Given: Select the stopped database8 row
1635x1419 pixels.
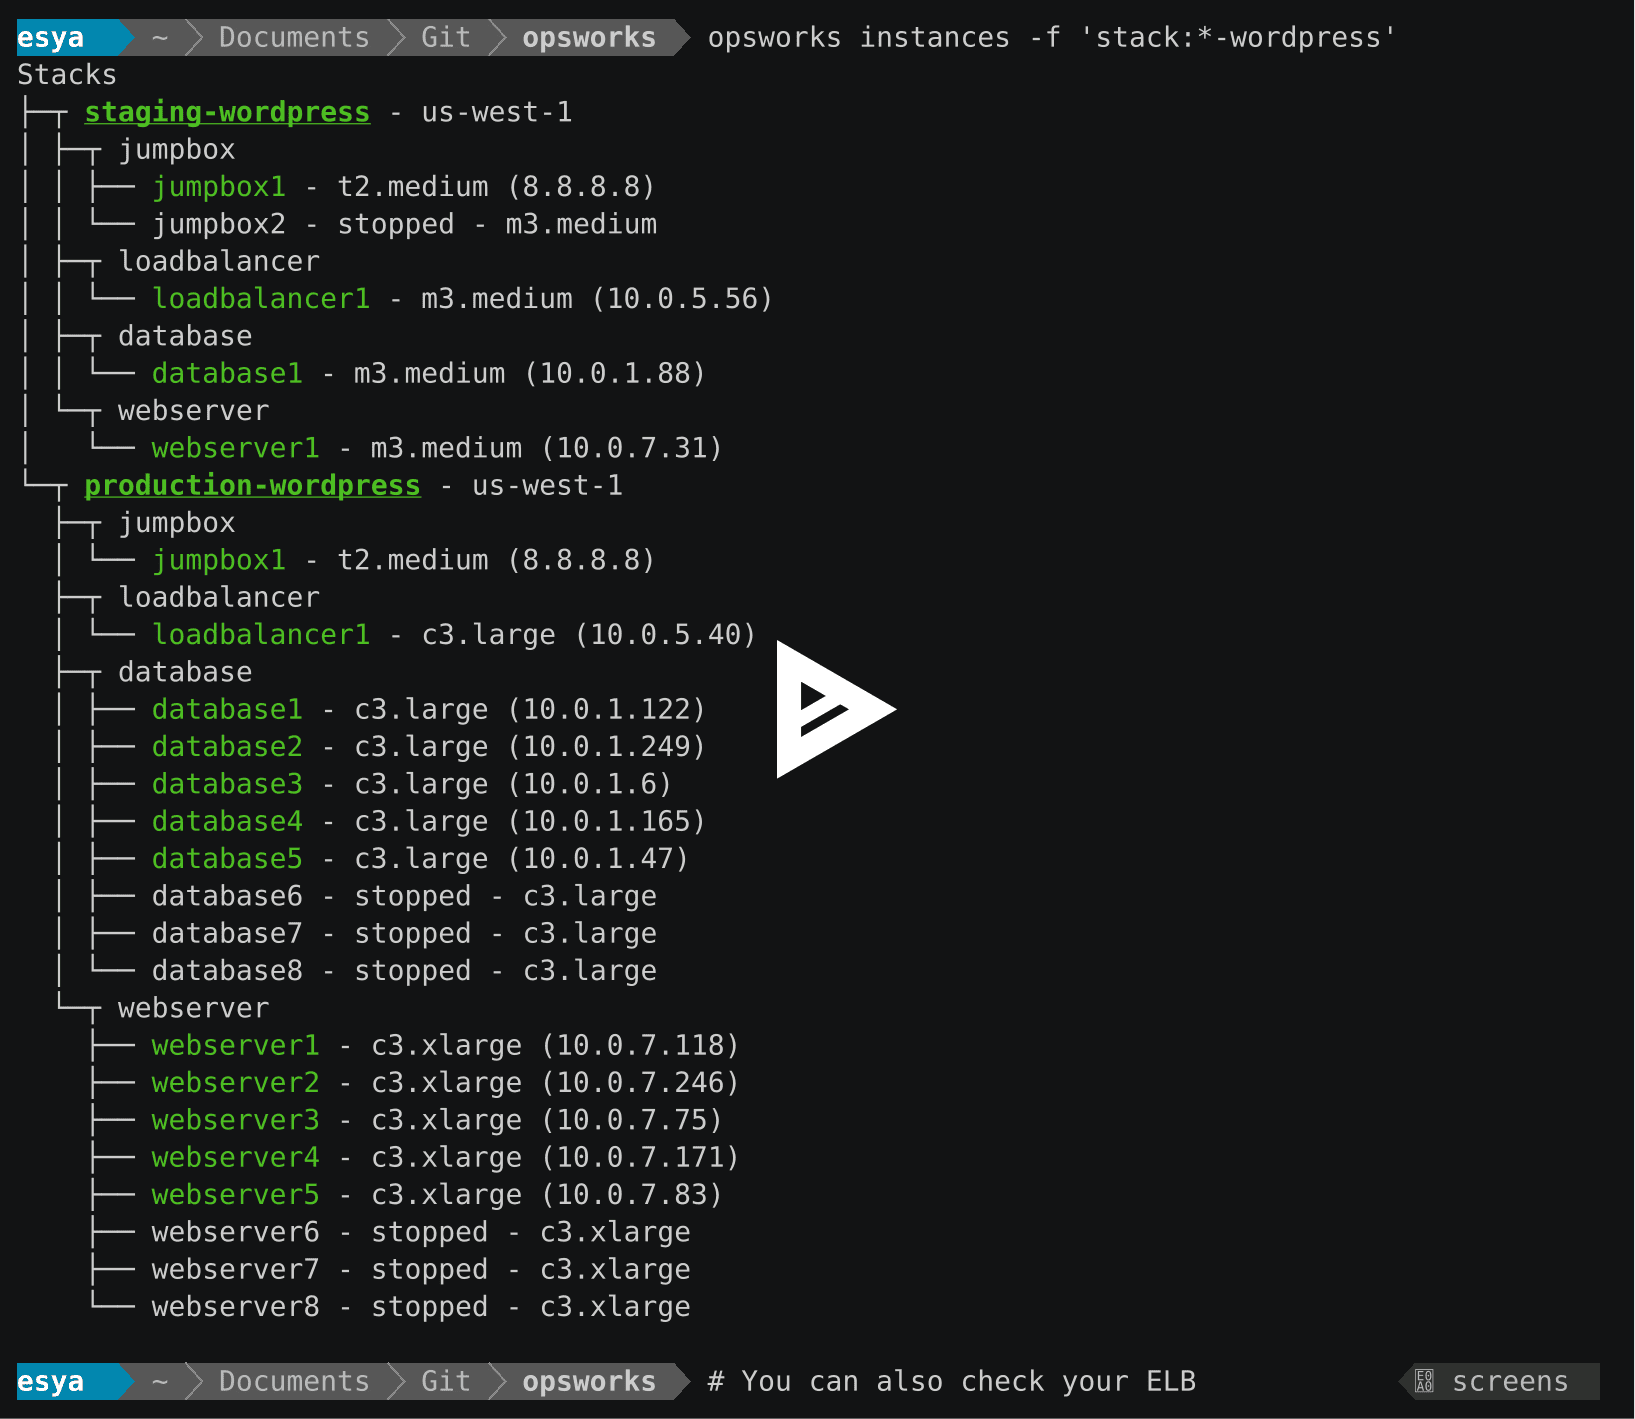Looking at the screenshot, I should 404,971.
